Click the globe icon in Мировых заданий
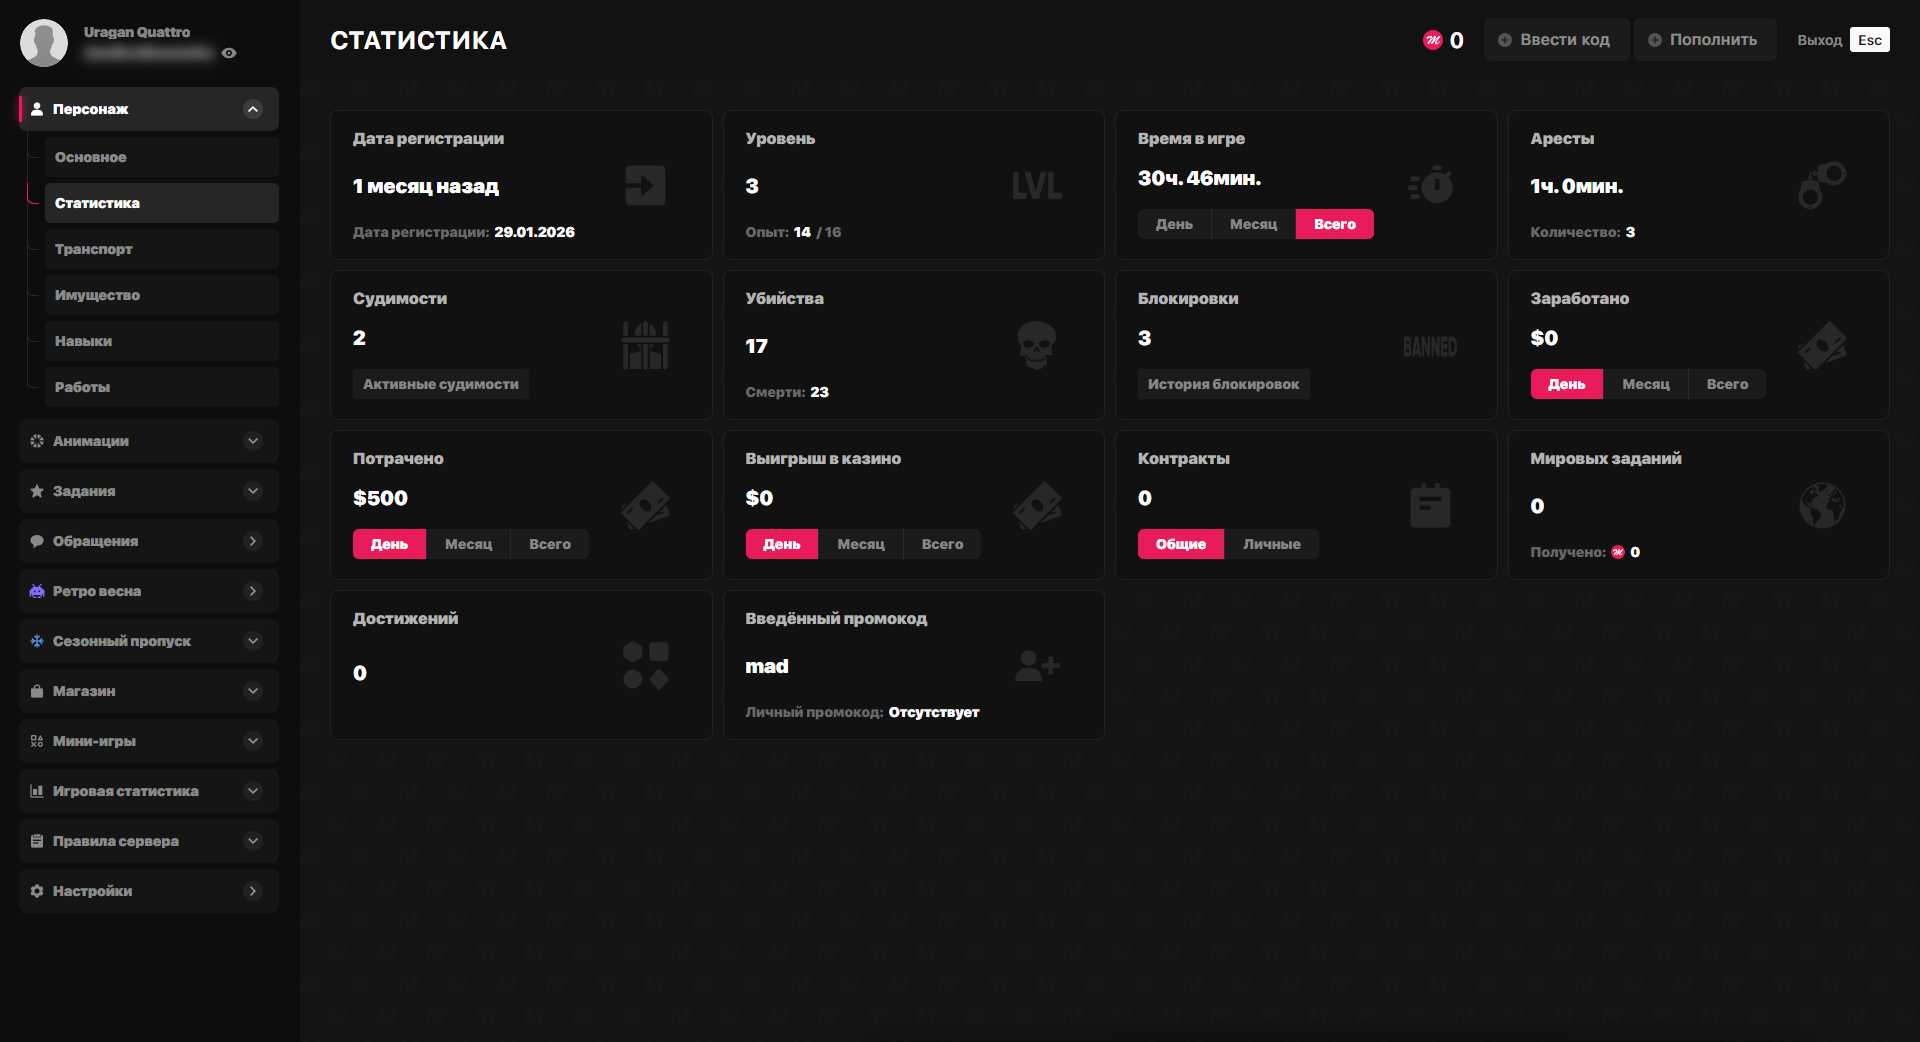Screen dimensions: 1920x1042 pyautogui.click(x=1822, y=505)
